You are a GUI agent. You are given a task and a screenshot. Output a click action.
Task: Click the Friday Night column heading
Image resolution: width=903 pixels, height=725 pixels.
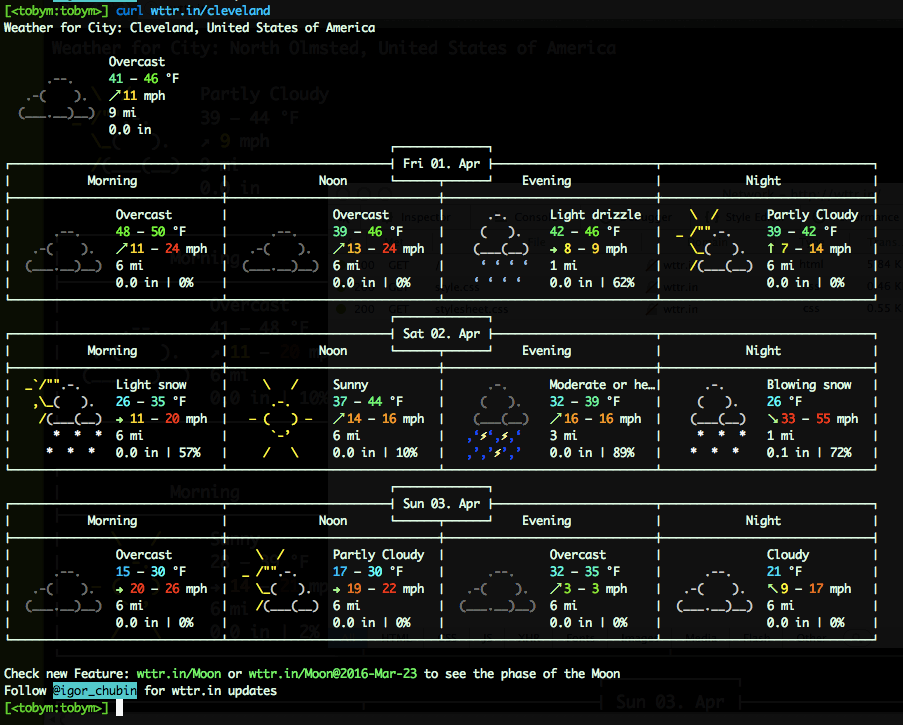pos(763,181)
